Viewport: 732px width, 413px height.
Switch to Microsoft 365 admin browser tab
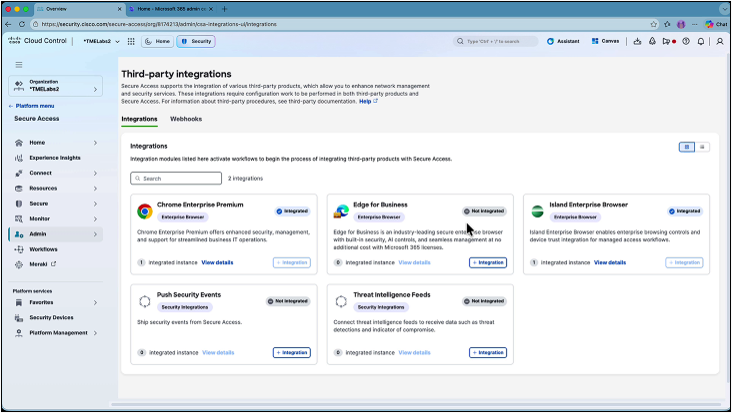(x=170, y=9)
